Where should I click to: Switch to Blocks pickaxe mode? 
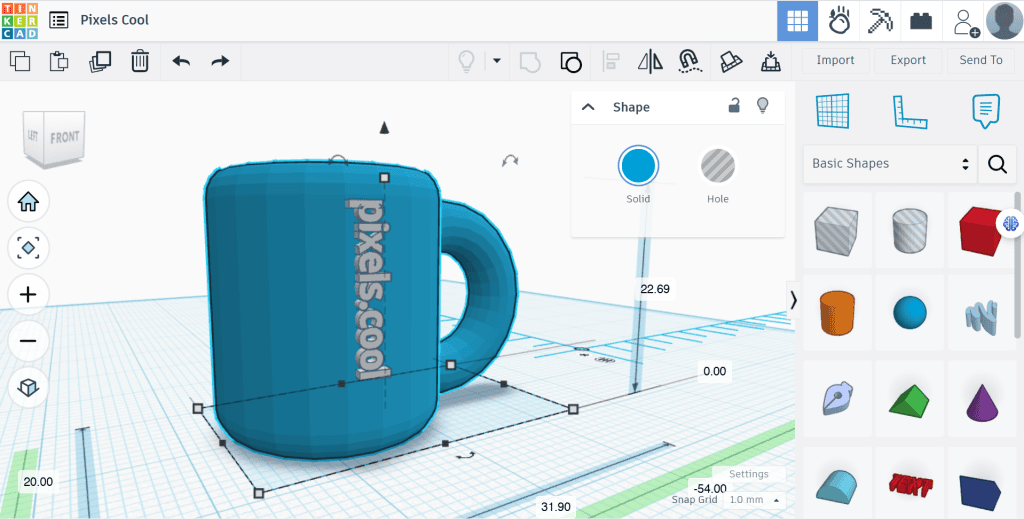tap(879, 21)
